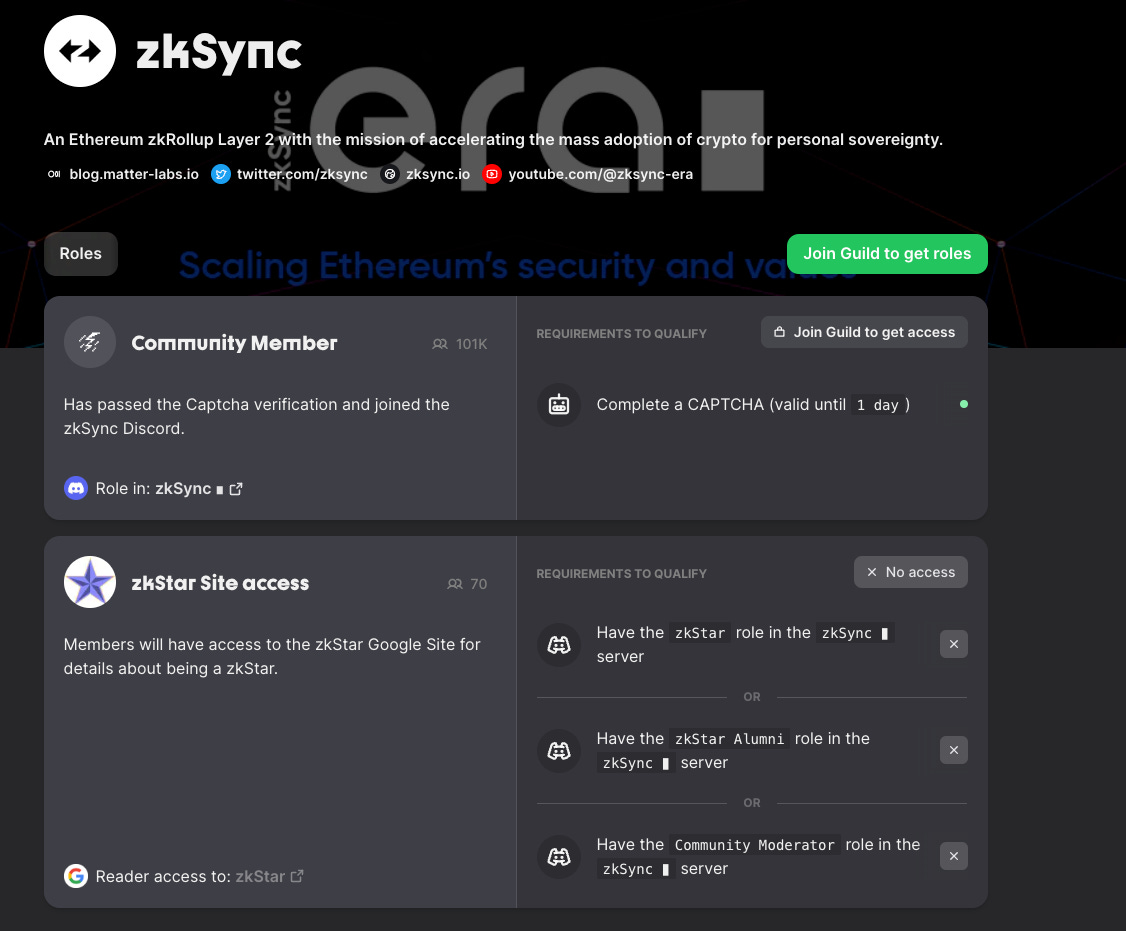This screenshot has height=931, width=1126.
Task: Open the twitter.com/zksync link
Action: 302,174
